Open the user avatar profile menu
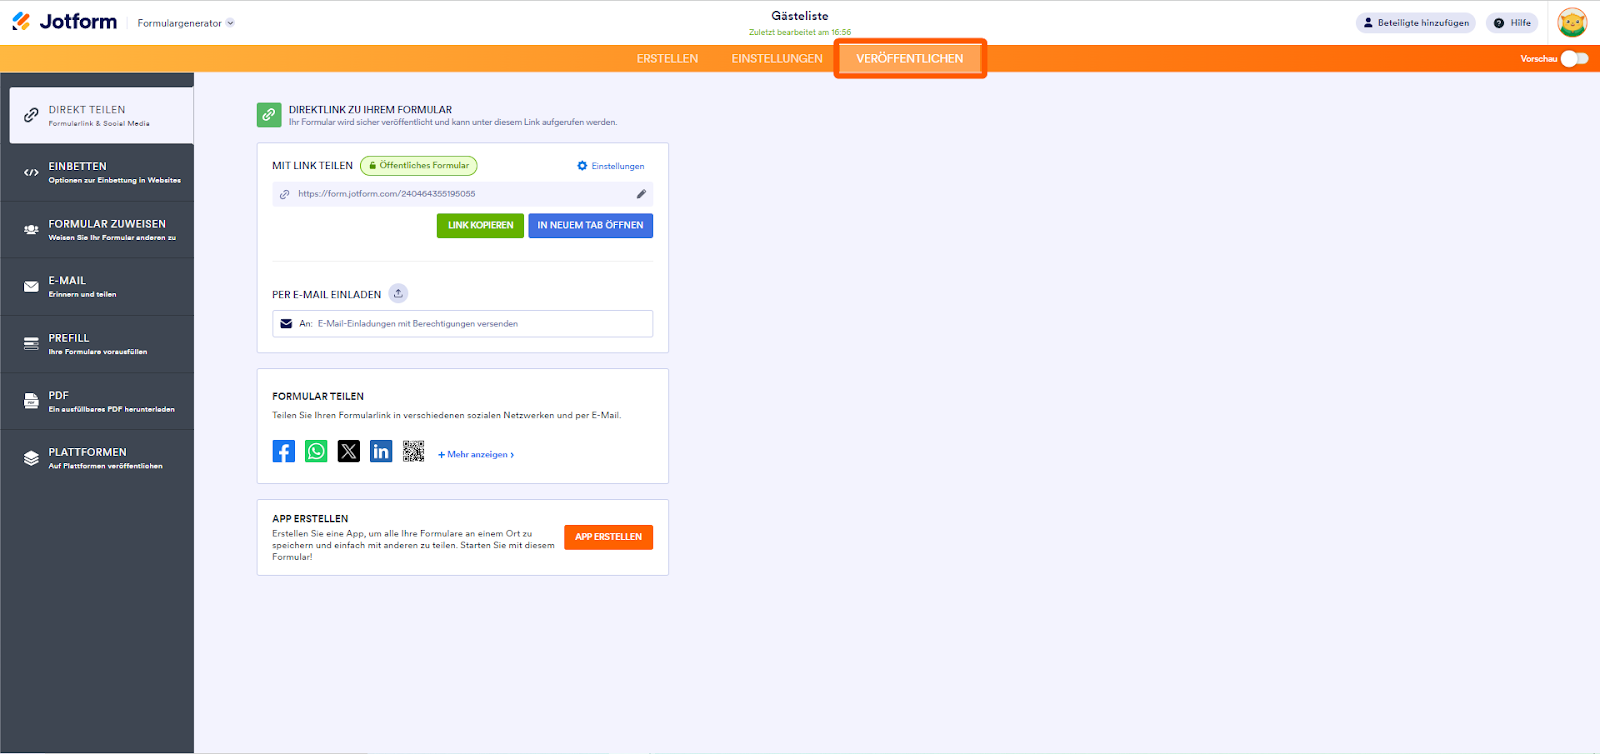The width and height of the screenshot is (1600, 754). pyautogui.click(x=1572, y=22)
